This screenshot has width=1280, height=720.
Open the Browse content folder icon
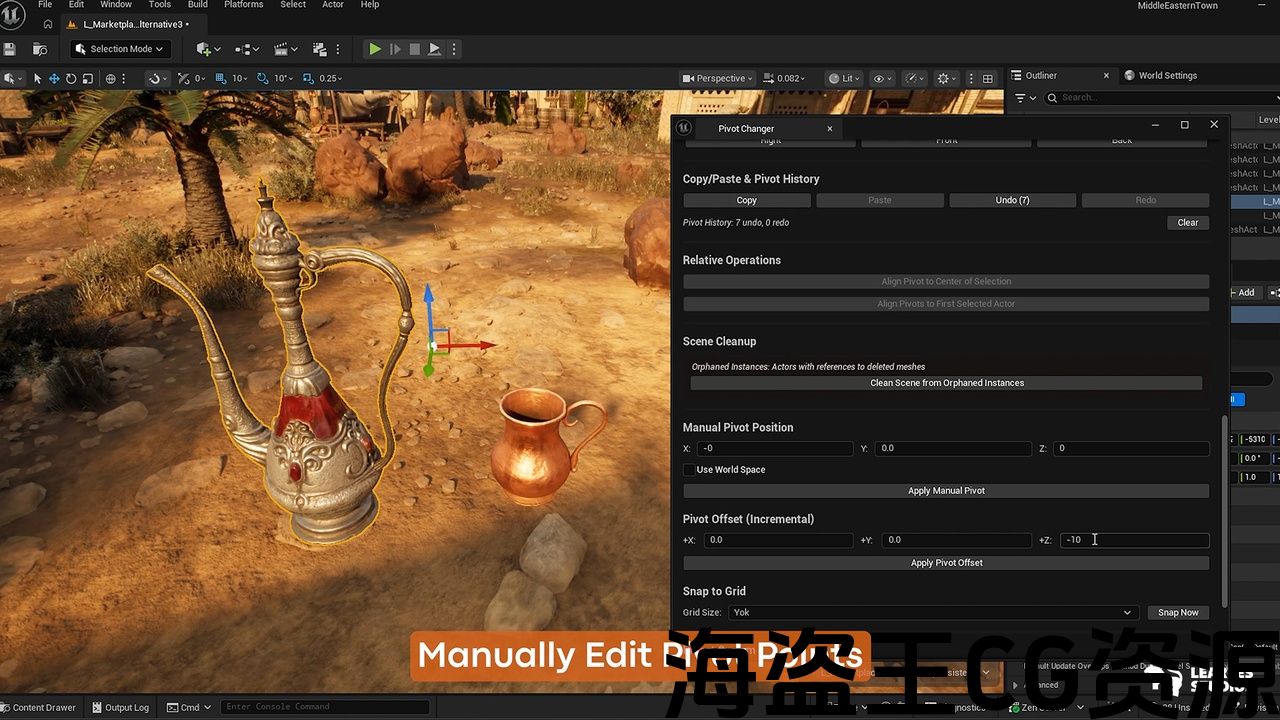pyautogui.click(x=40, y=49)
